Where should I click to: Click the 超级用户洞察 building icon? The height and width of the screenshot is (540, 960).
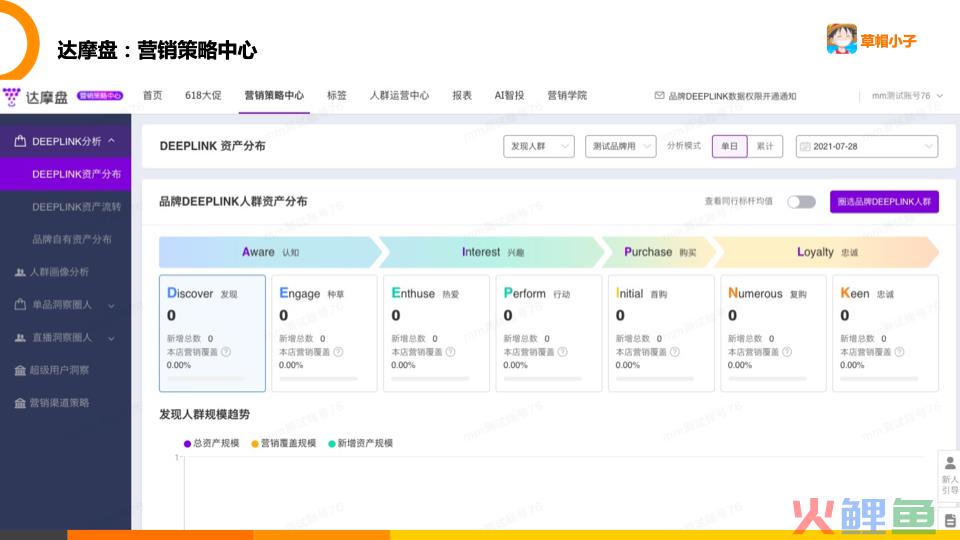click(x=20, y=370)
